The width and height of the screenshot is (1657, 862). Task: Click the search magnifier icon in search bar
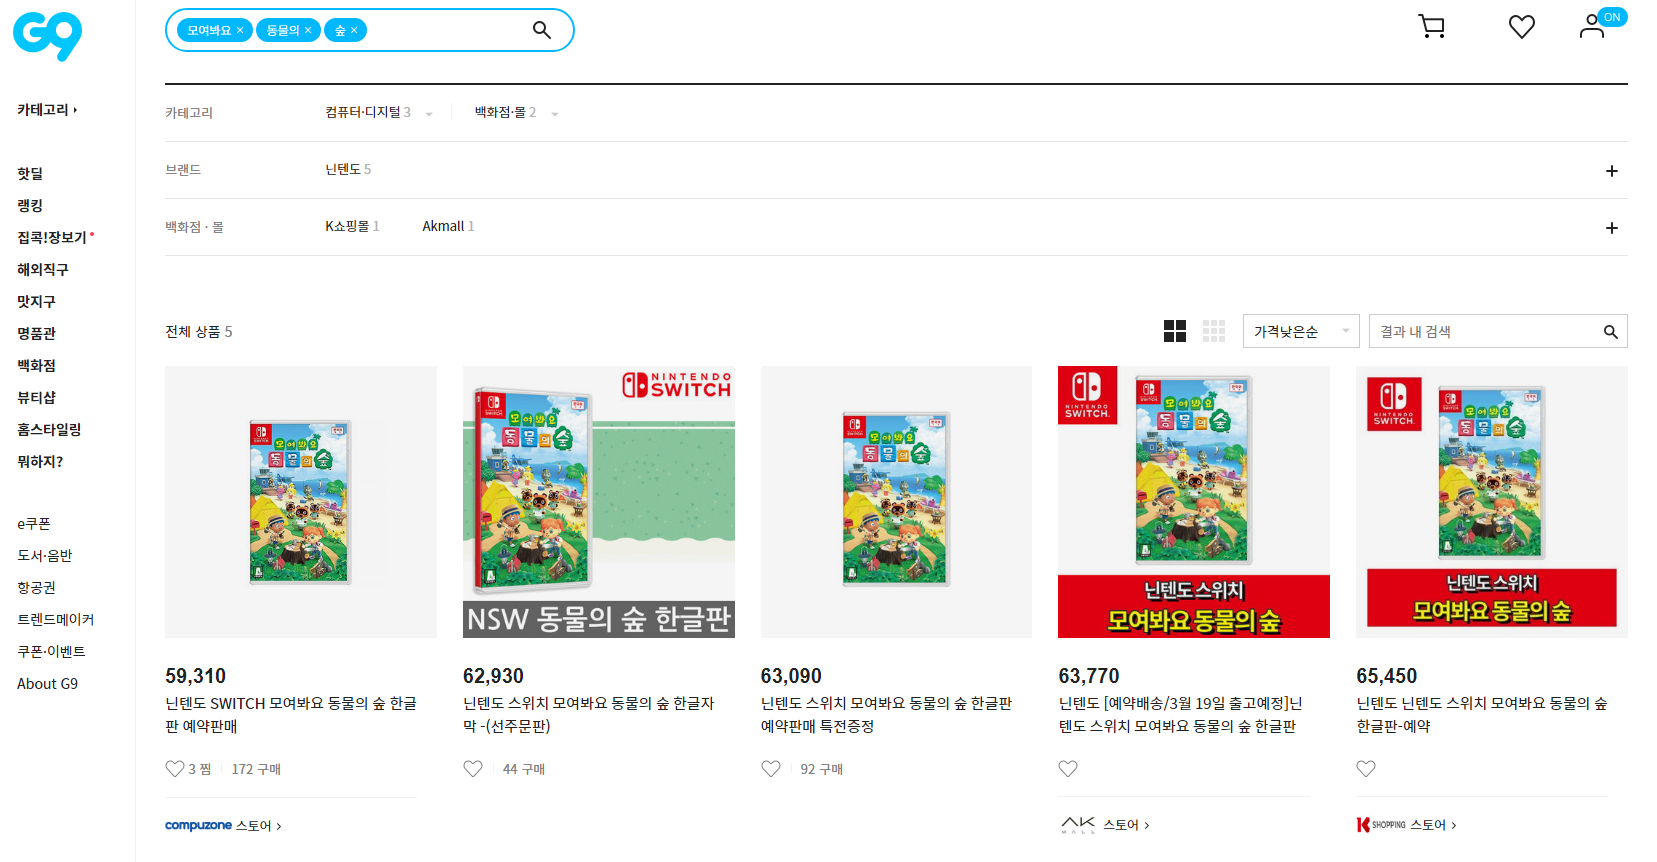coord(542,30)
